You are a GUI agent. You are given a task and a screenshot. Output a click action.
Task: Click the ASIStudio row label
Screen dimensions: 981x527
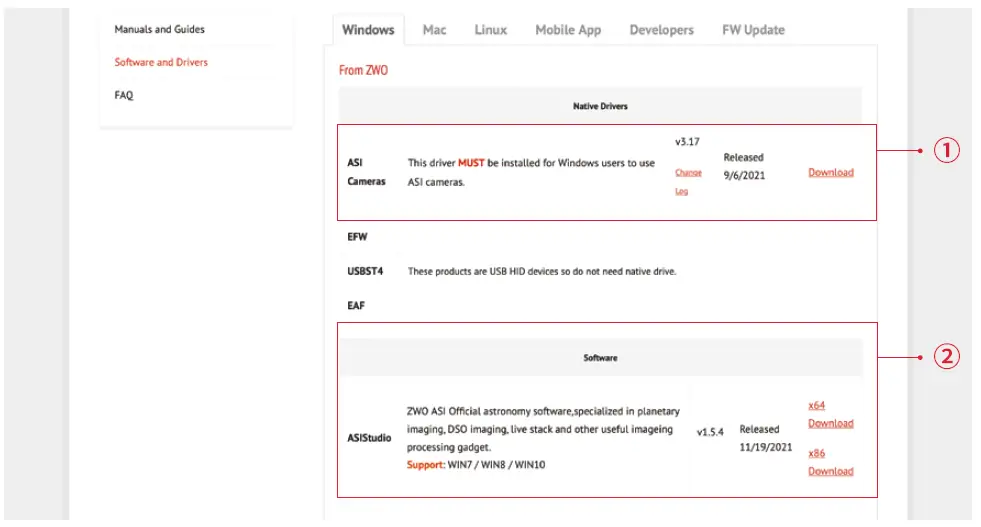coord(369,437)
